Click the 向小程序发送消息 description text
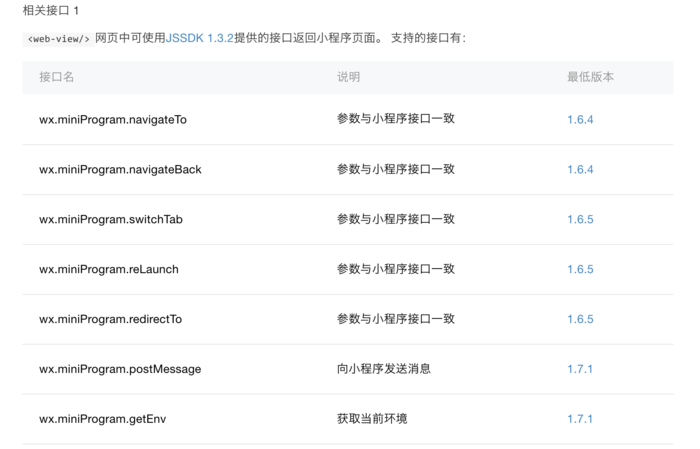Viewport: 700px width, 449px height. click(383, 369)
